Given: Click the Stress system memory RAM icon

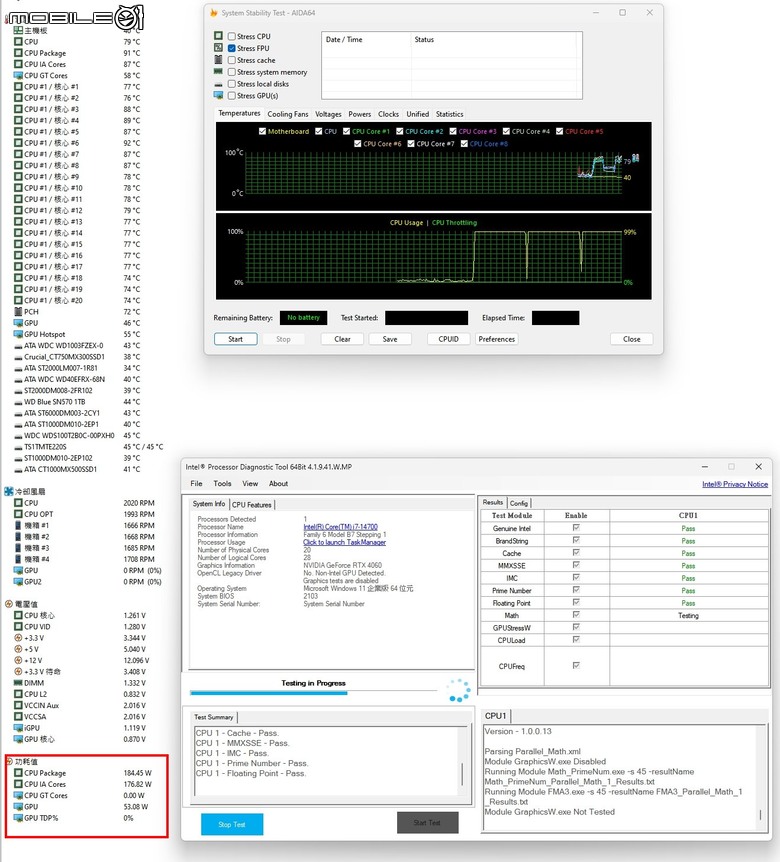Looking at the screenshot, I should click(x=218, y=71).
